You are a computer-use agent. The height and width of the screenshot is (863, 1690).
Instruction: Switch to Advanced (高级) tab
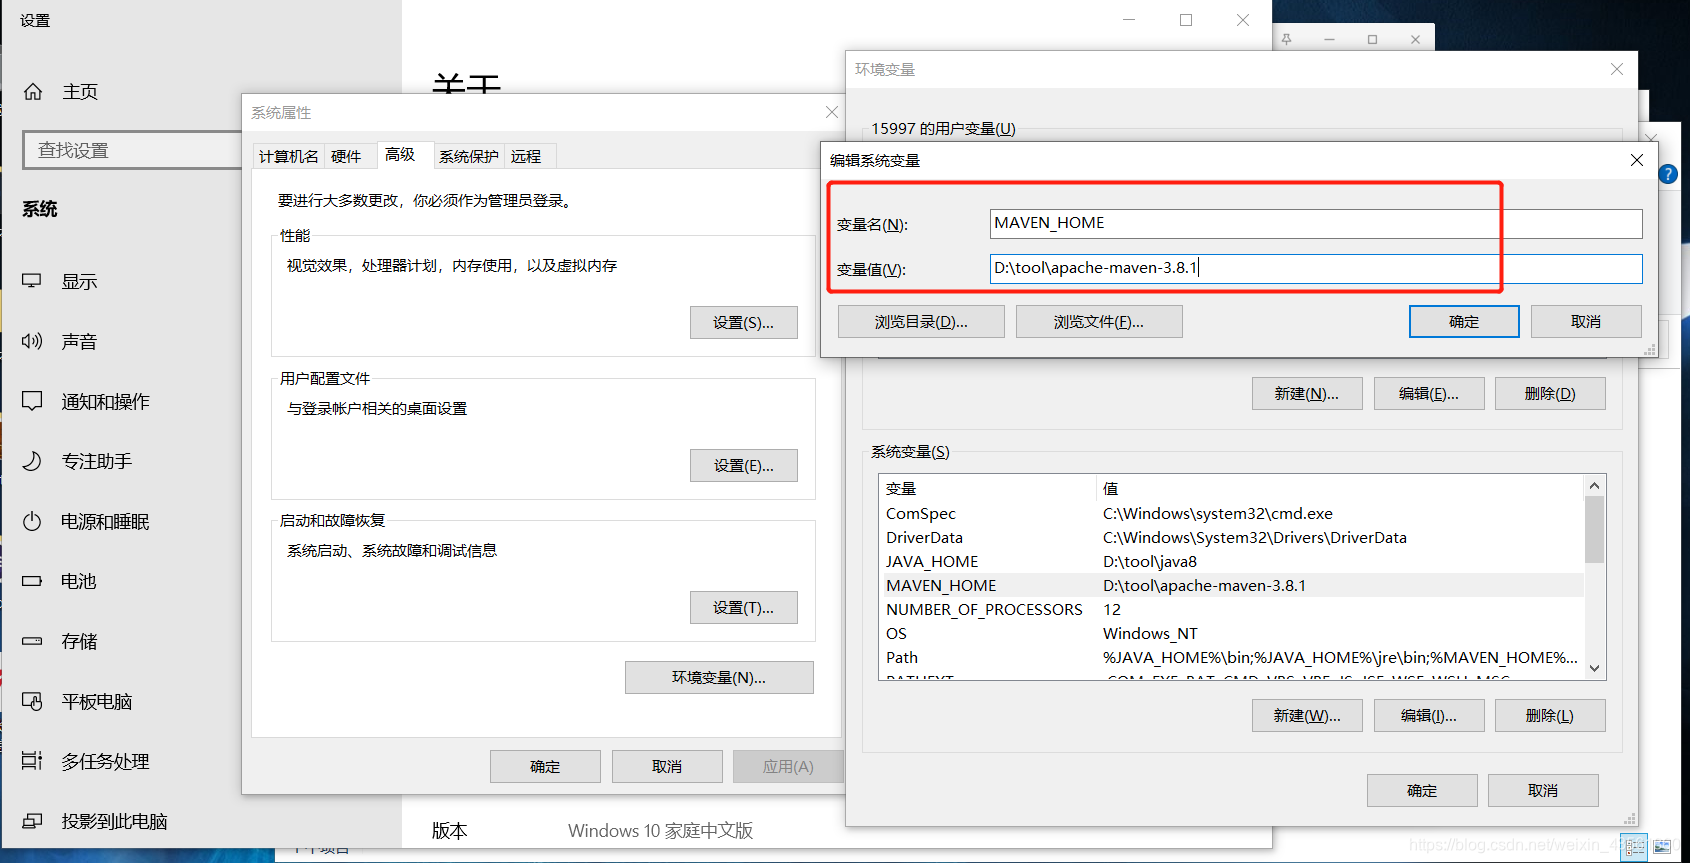(x=400, y=154)
